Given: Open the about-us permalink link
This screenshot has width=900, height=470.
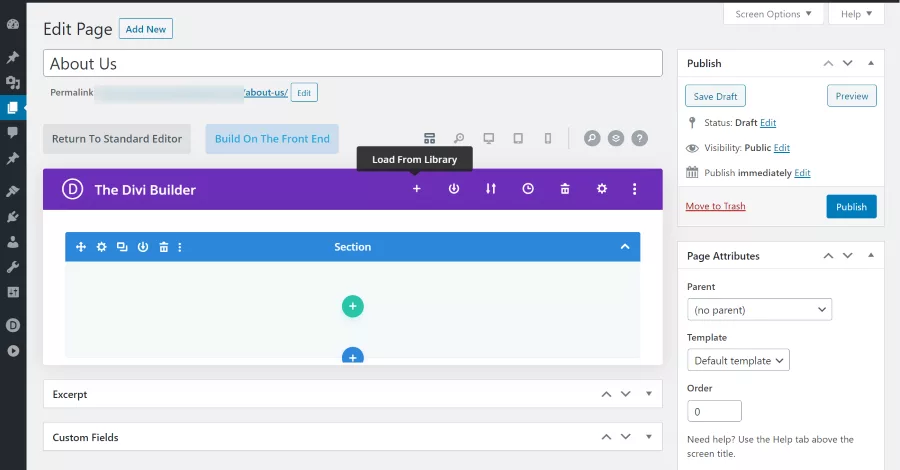Looking at the screenshot, I should (x=266, y=92).
